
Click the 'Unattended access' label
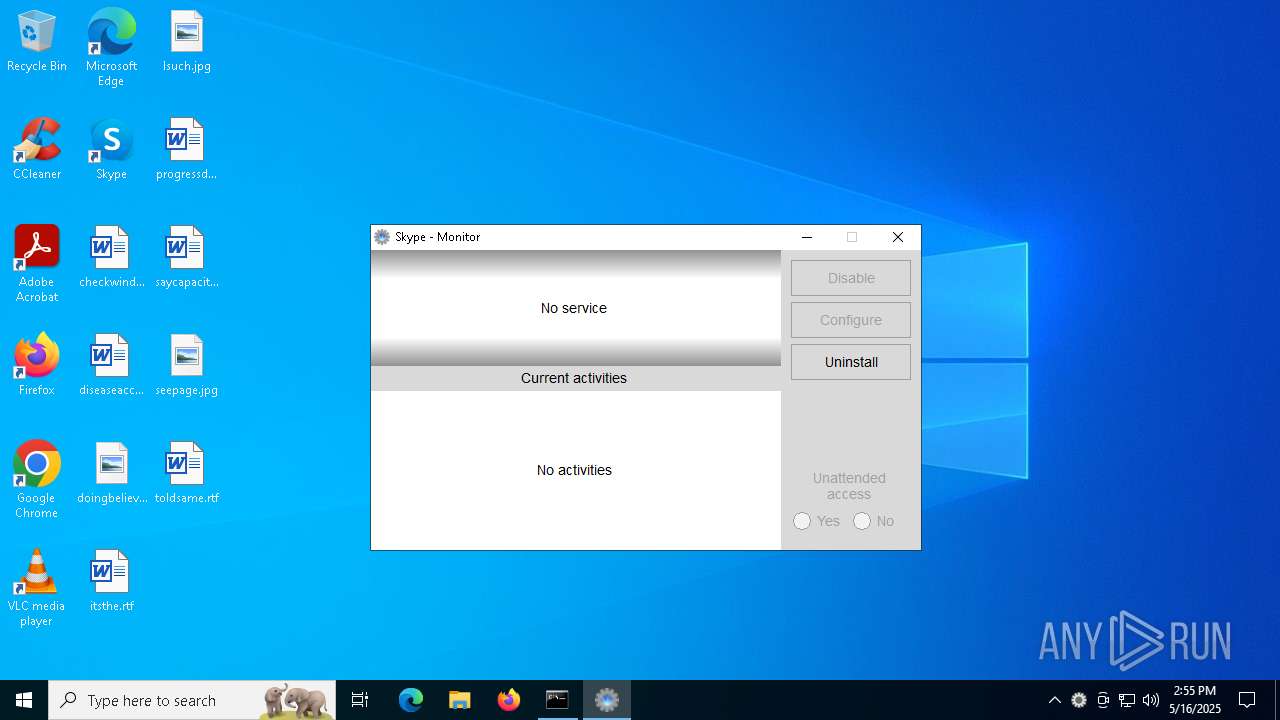[849, 486]
